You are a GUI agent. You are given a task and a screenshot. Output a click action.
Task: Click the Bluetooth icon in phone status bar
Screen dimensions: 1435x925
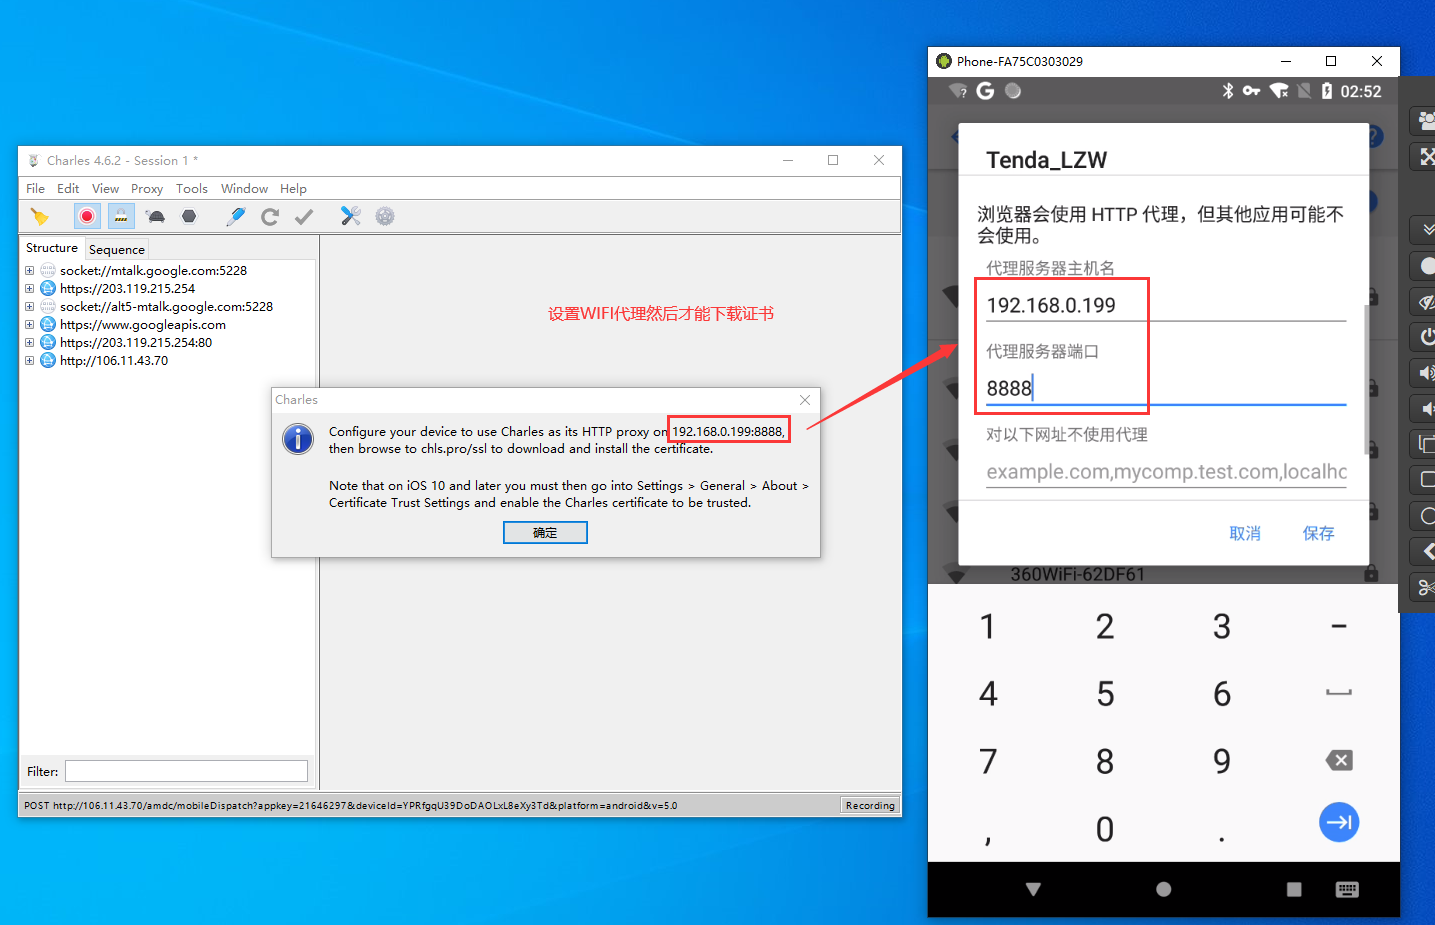(1228, 91)
